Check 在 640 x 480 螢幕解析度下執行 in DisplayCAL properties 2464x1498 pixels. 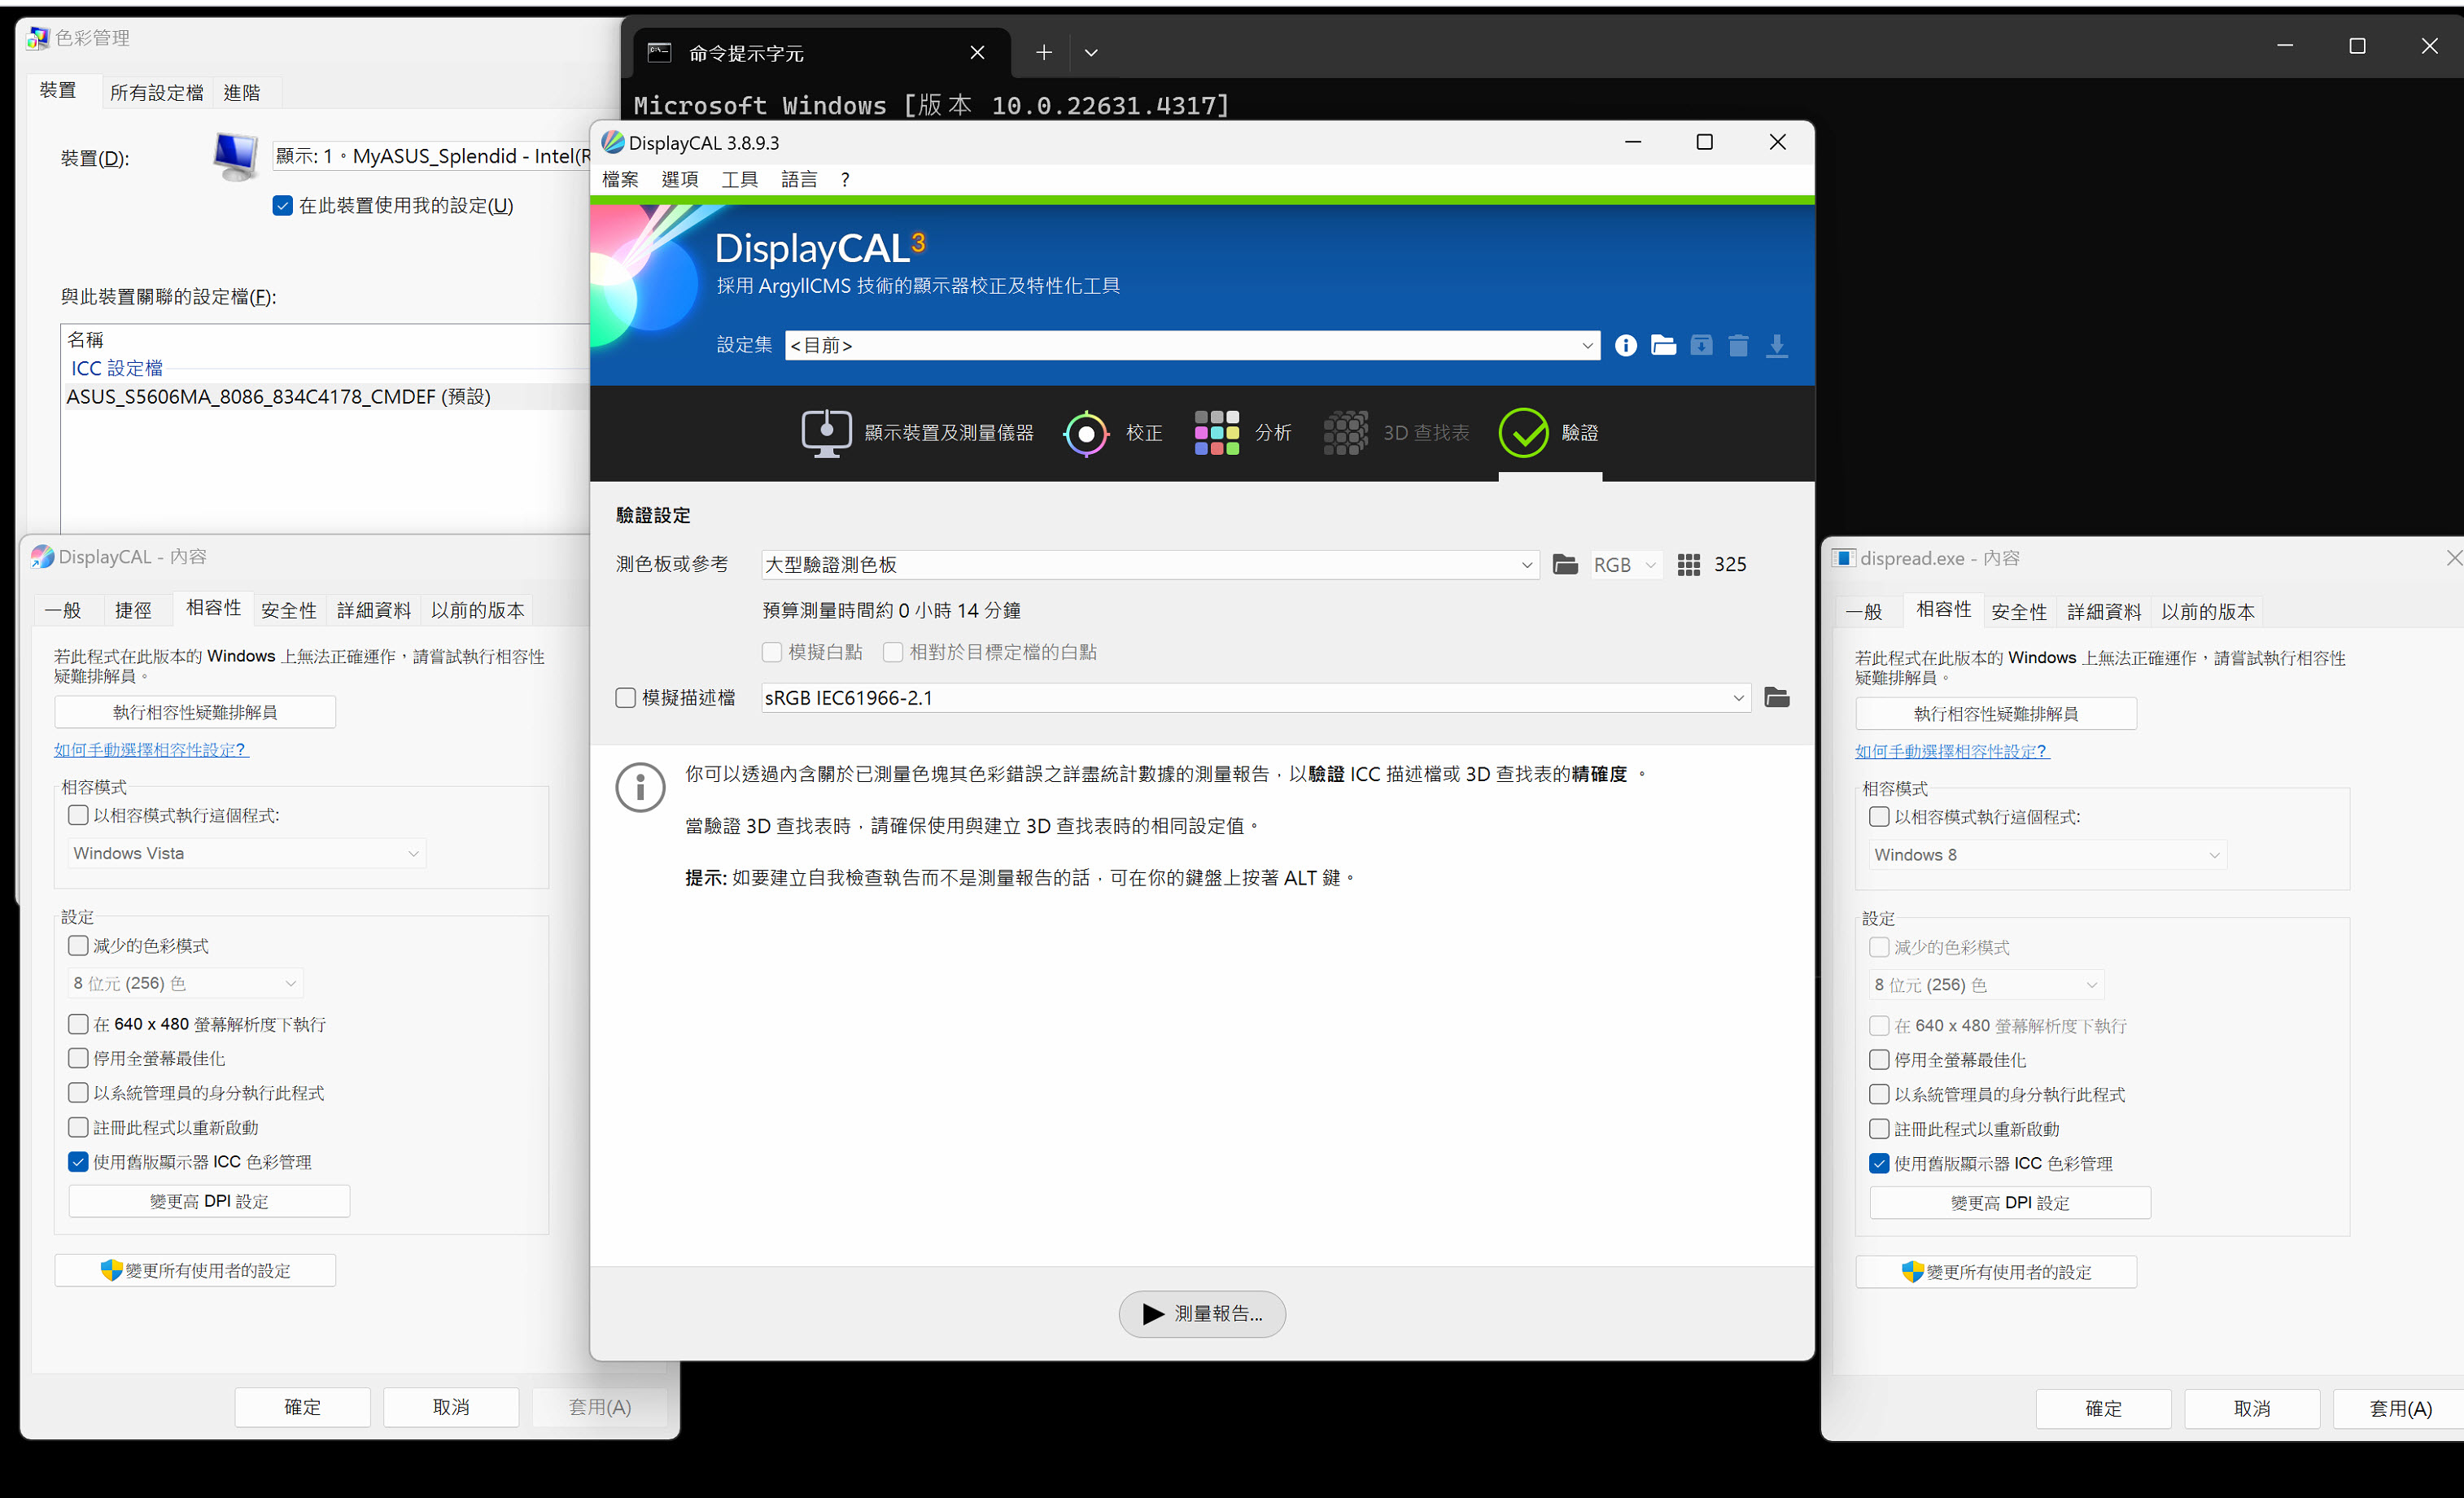coord(78,1023)
